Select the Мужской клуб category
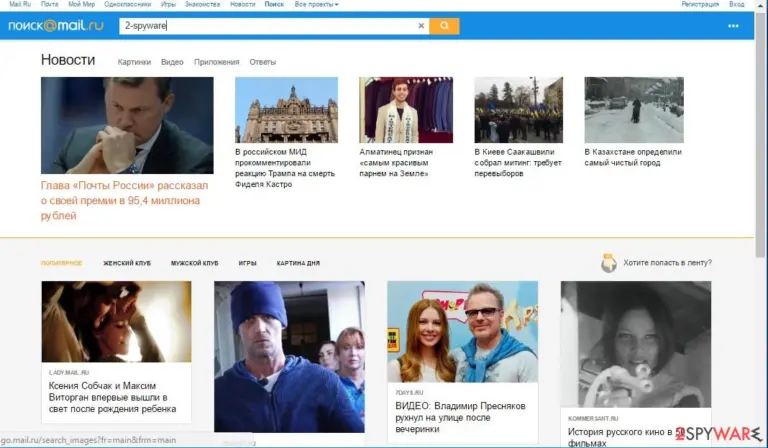This screenshot has height=448, width=768. (x=194, y=263)
